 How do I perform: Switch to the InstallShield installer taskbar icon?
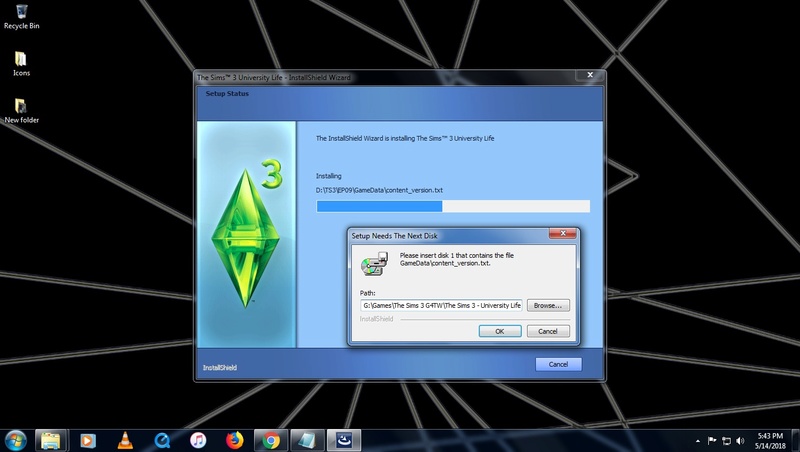[344, 440]
